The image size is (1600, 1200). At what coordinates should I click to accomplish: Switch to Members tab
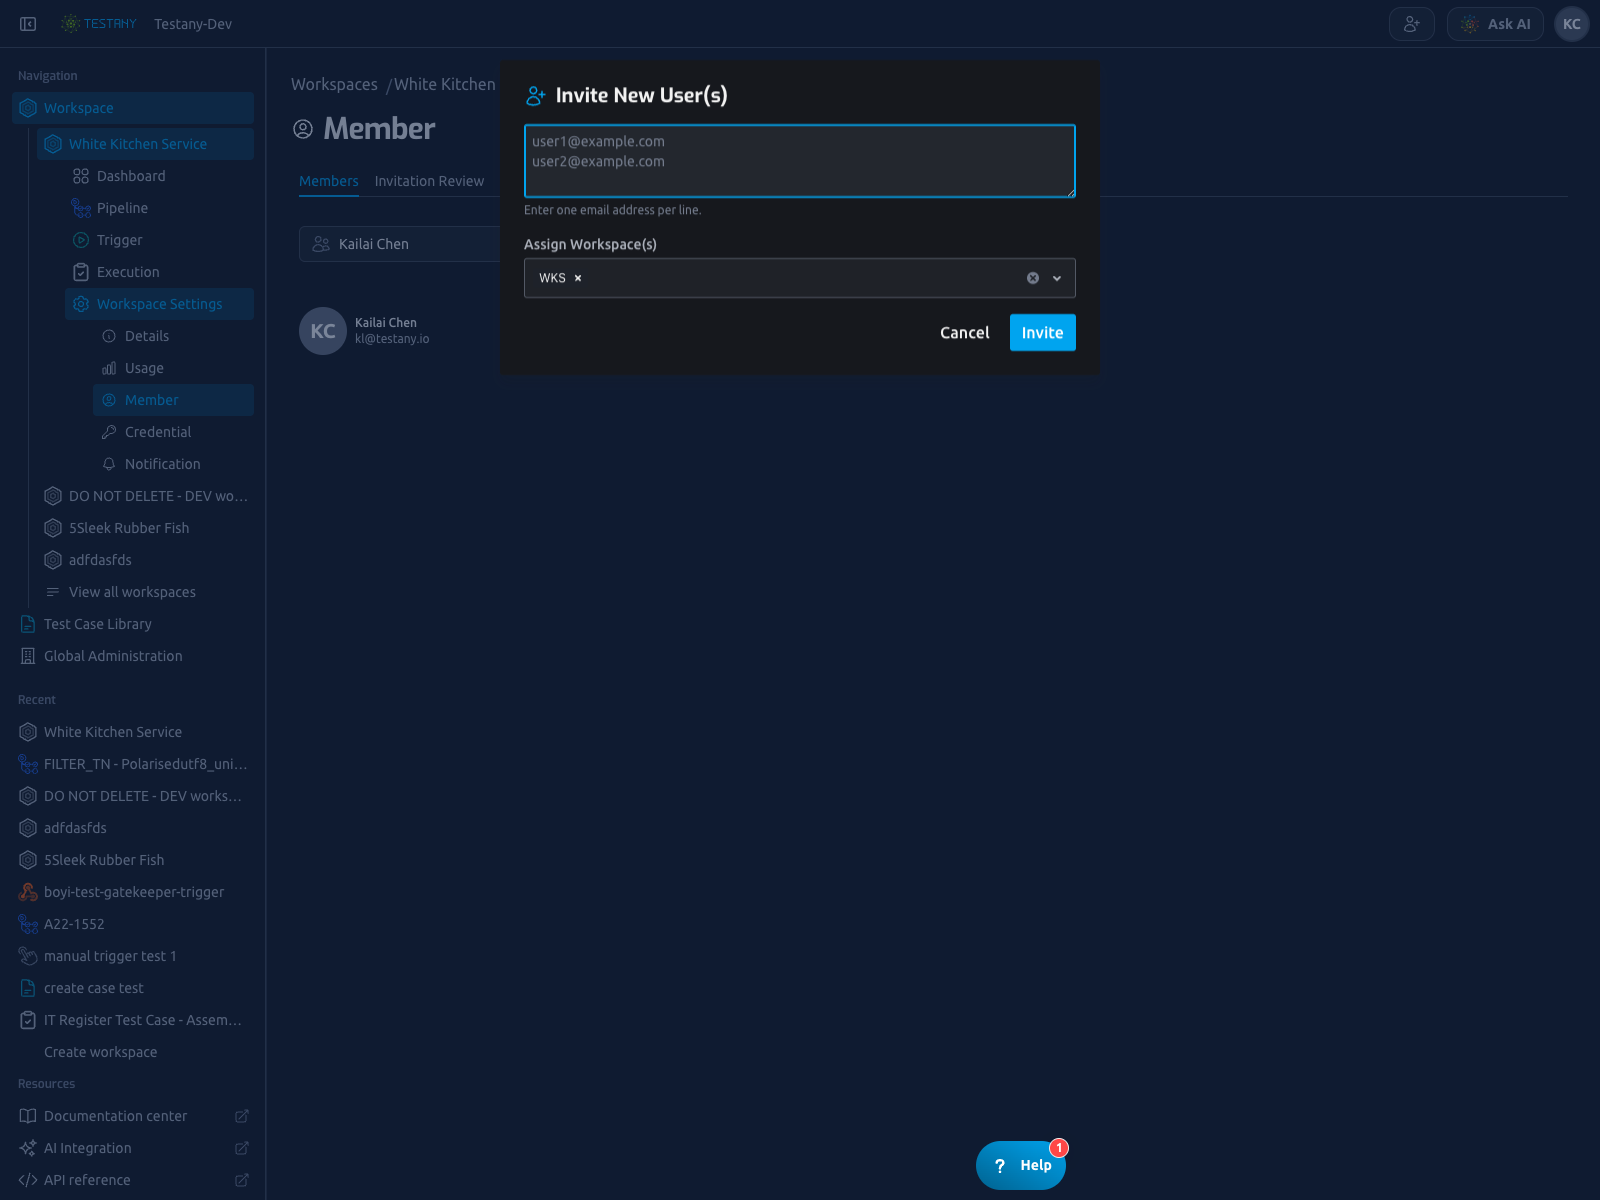(328, 181)
